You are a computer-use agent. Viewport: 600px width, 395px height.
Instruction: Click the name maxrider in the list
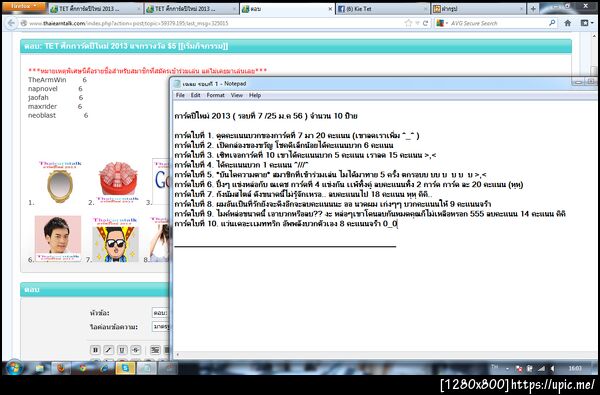coord(42,106)
